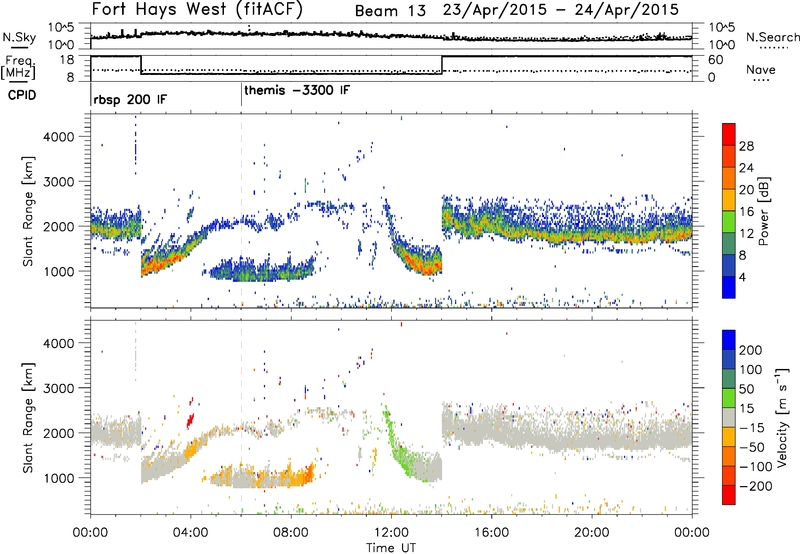Click the red bottom segment of Velocity colorbar
800x554 pixels.
(729, 495)
